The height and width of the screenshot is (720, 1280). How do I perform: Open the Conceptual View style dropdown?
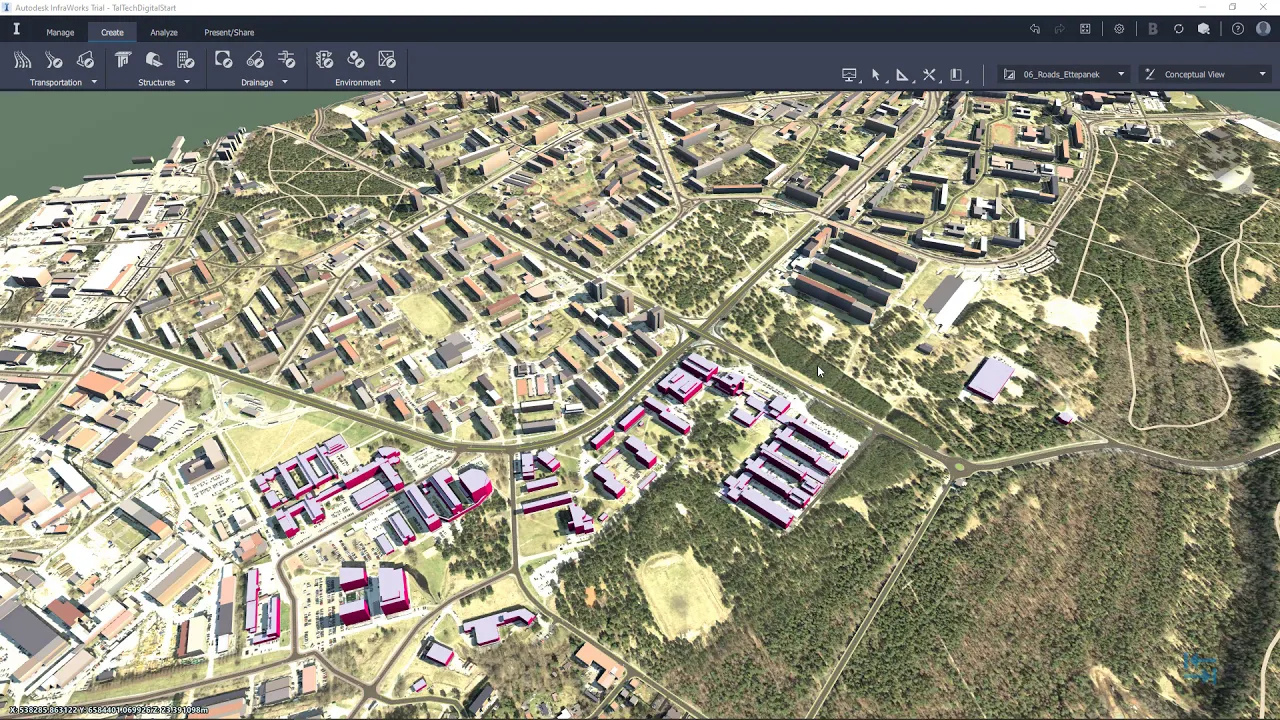click(1206, 74)
